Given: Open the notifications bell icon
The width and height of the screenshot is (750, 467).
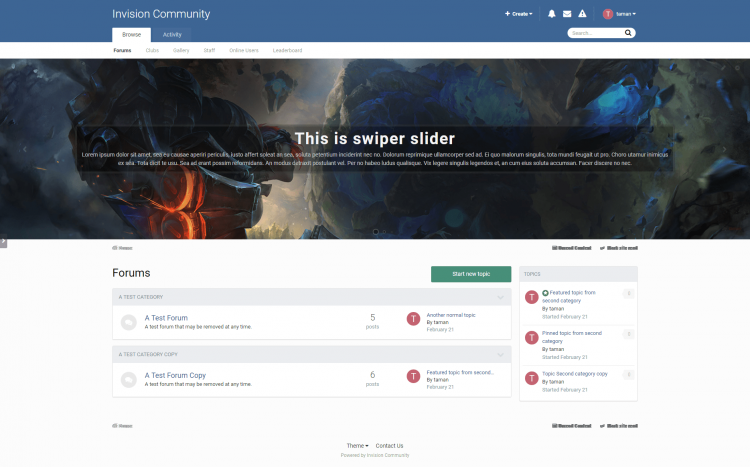Looking at the screenshot, I should (x=552, y=14).
